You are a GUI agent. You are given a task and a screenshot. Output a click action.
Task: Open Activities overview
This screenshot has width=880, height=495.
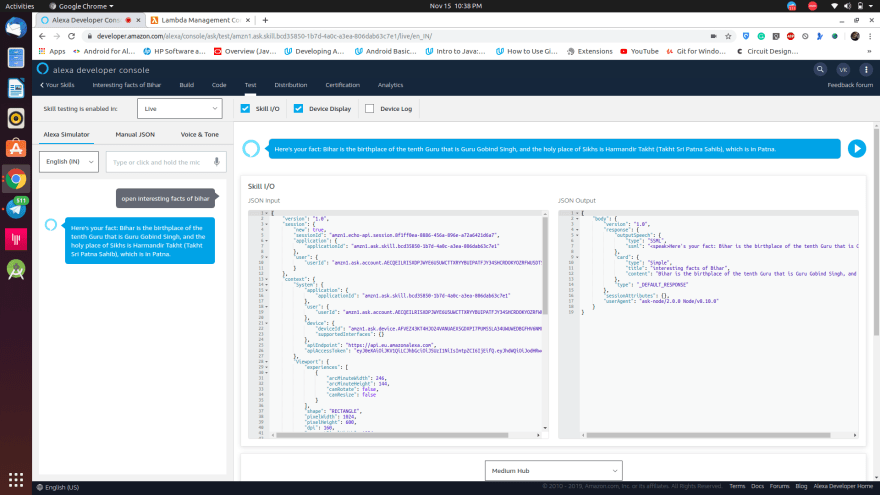[20, 6]
